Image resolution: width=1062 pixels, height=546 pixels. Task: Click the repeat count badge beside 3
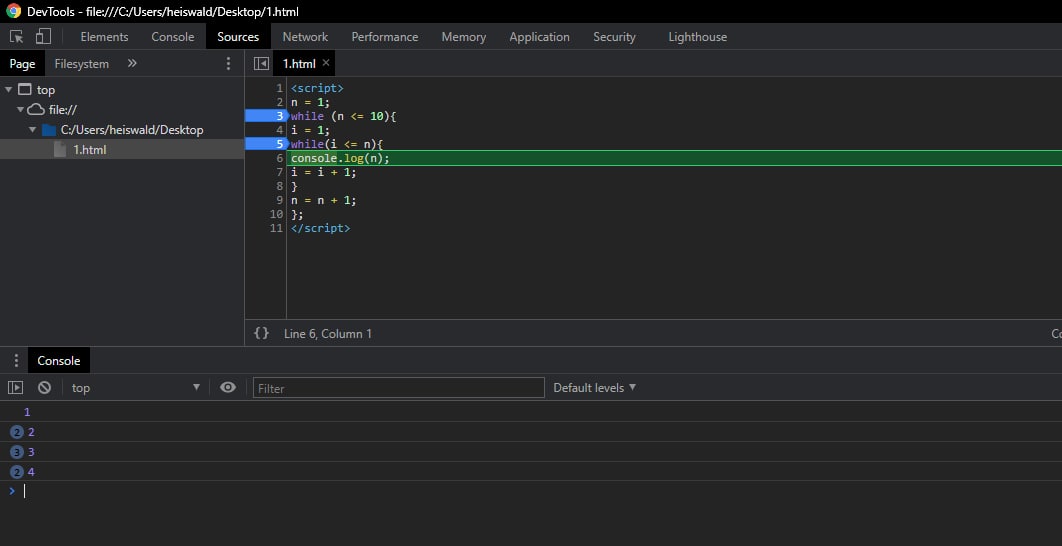(x=17, y=452)
